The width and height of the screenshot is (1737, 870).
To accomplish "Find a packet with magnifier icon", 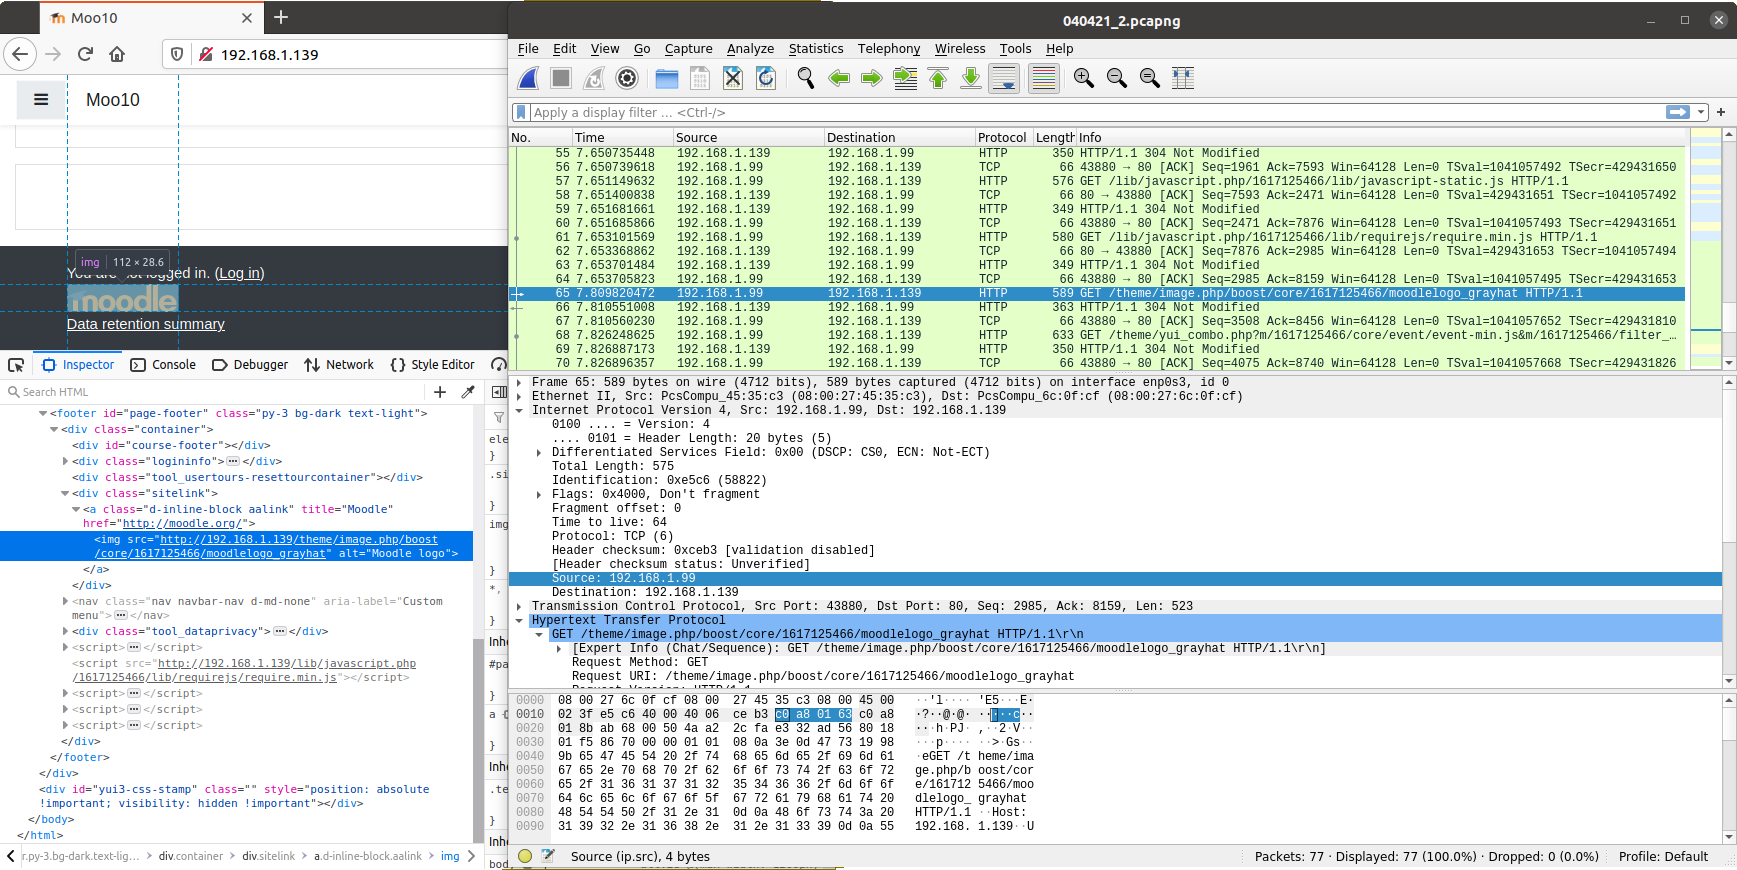I will [x=806, y=78].
